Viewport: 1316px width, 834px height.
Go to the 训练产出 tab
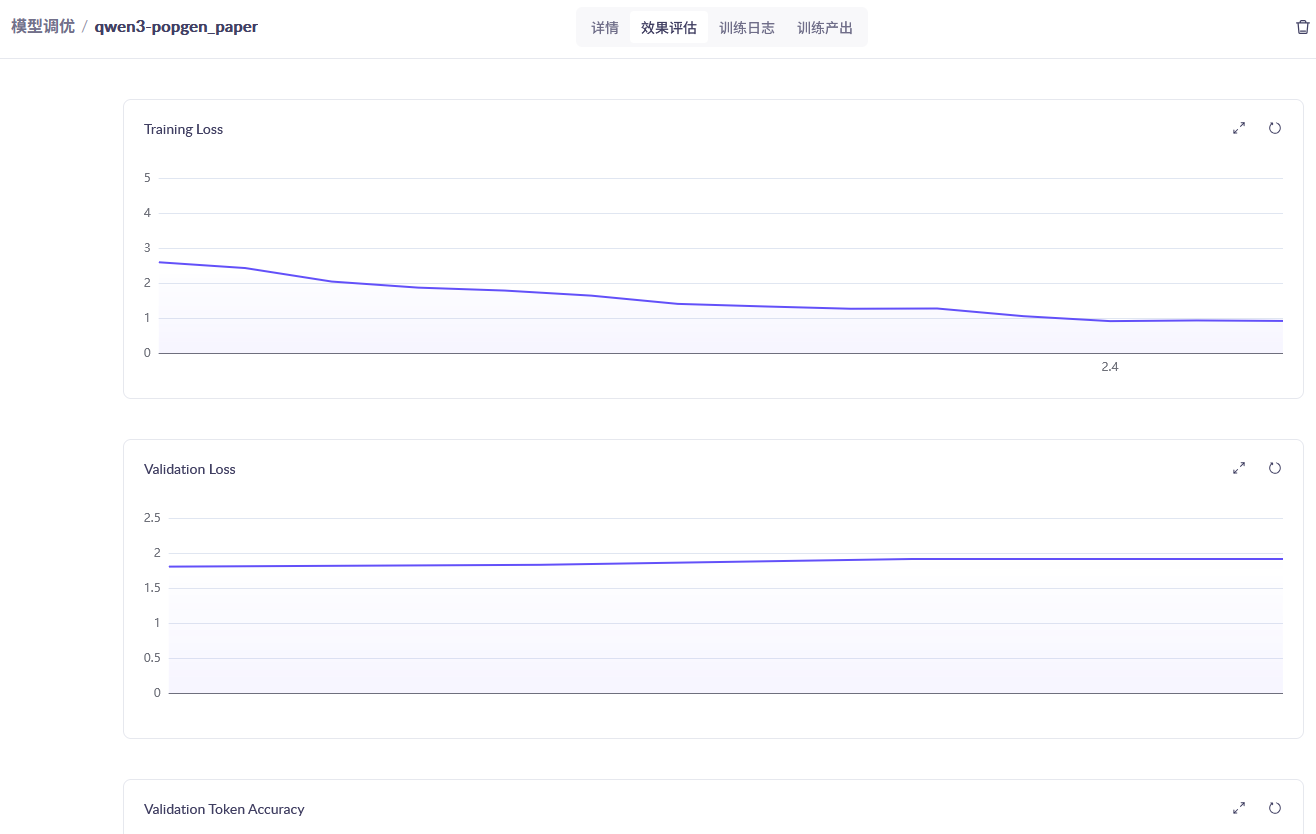pyautogui.click(x=825, y=28)
